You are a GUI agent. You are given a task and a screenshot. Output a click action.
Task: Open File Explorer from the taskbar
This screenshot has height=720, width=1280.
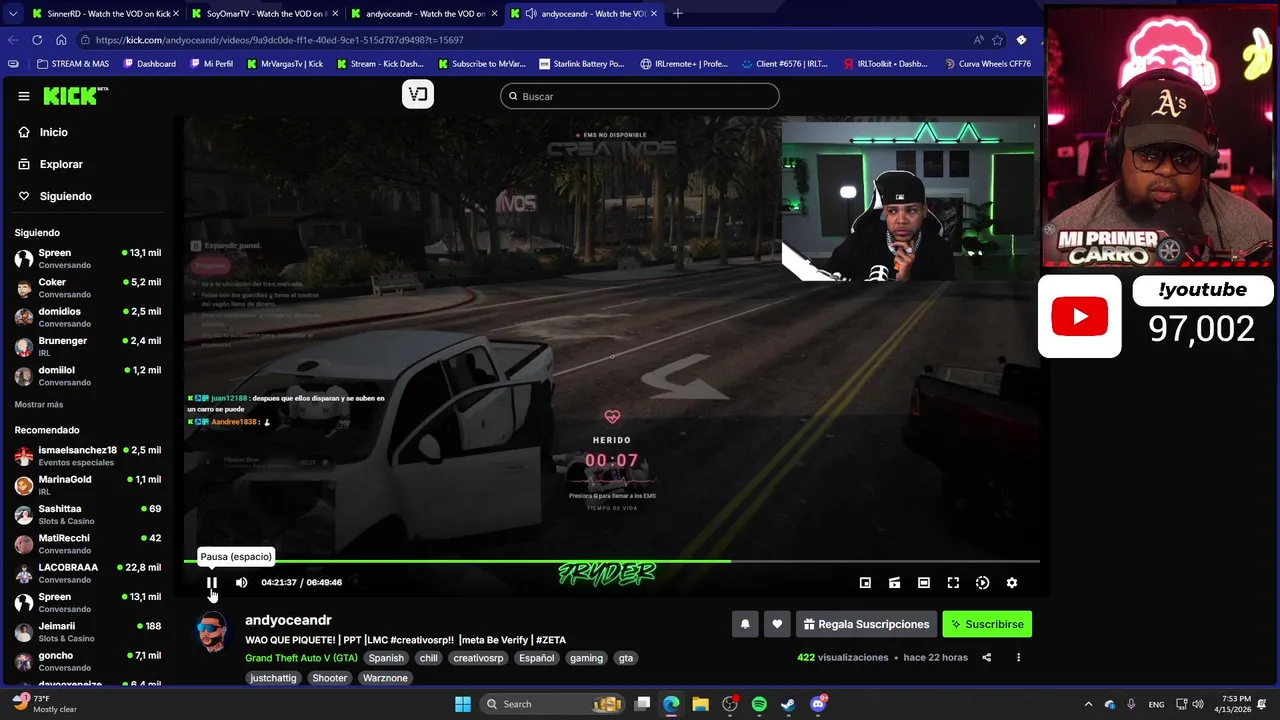click(700, 704)
